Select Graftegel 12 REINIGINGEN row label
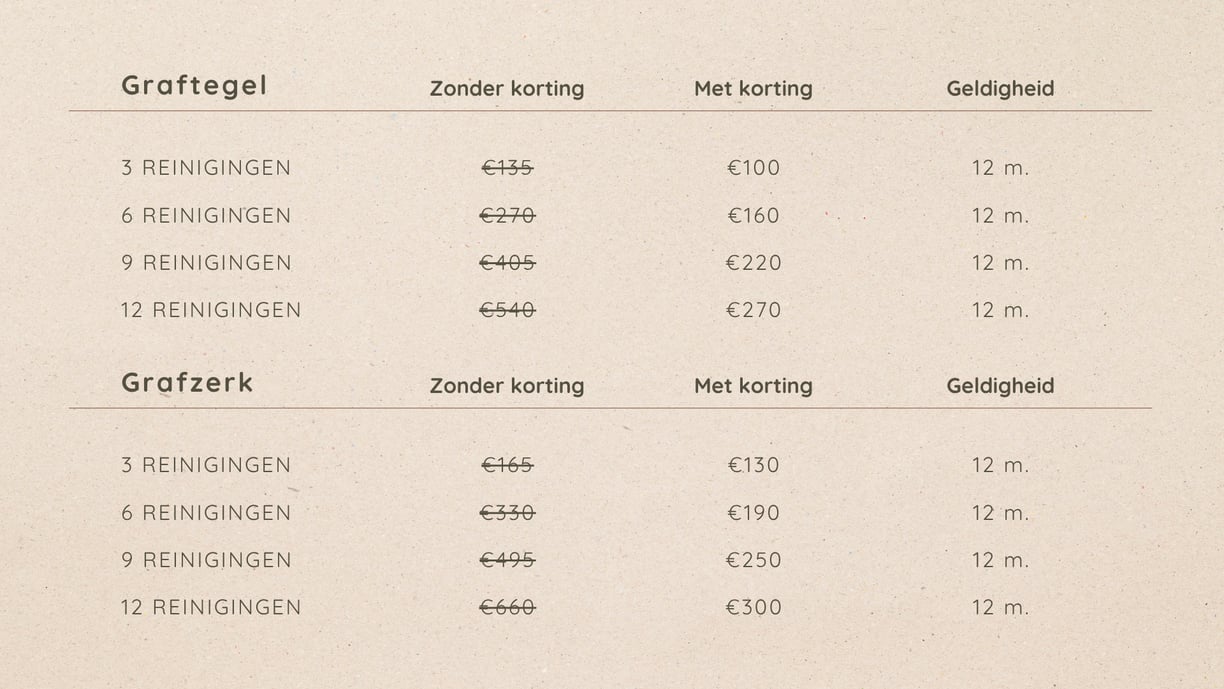This screenshot has width=1224, height=689. click(x=211, y=310)
